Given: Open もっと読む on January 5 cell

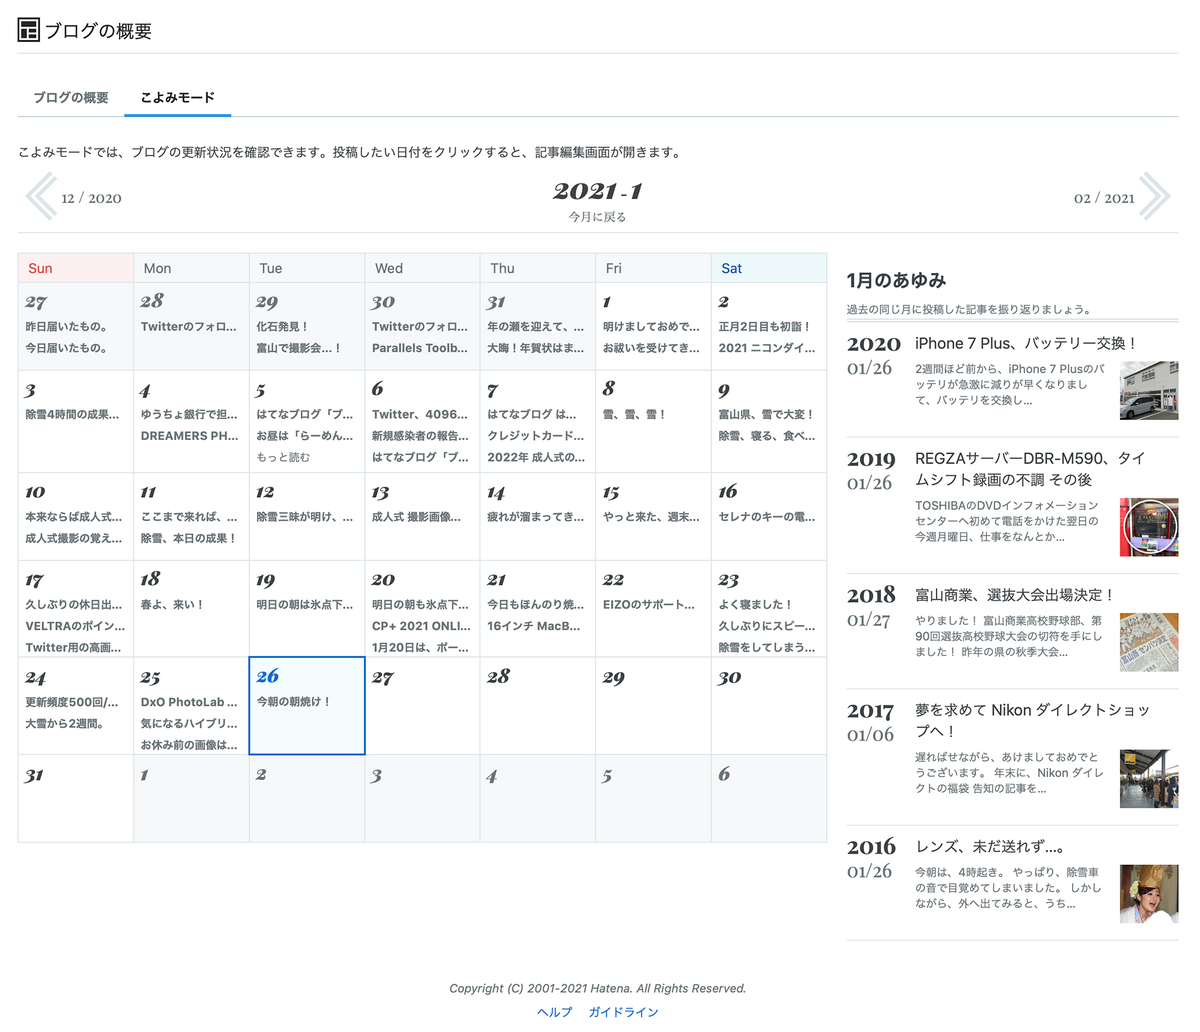Looking at the screenshot, I should (x=283, y=457).
